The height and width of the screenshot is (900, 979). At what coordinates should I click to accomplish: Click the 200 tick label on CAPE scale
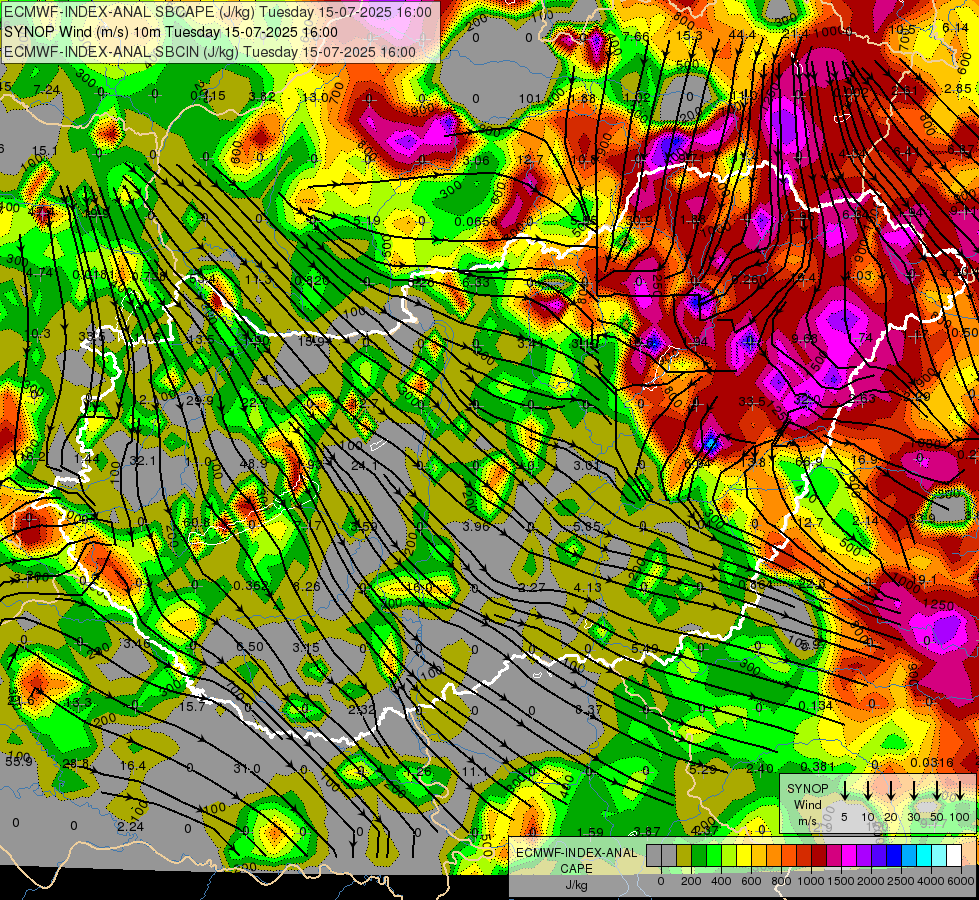pyautogui.click(x=691, y=881)
